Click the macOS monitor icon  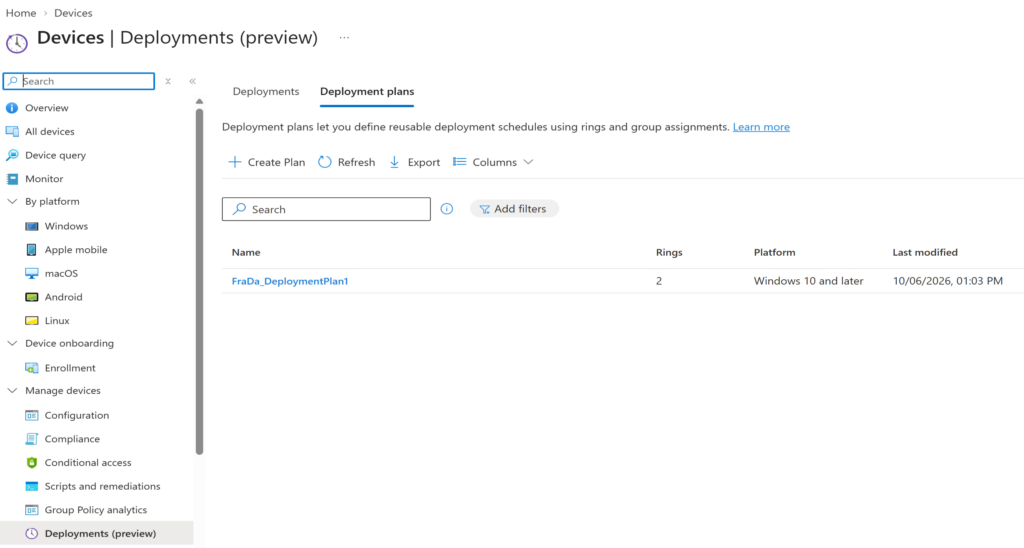tap(31, 273)
